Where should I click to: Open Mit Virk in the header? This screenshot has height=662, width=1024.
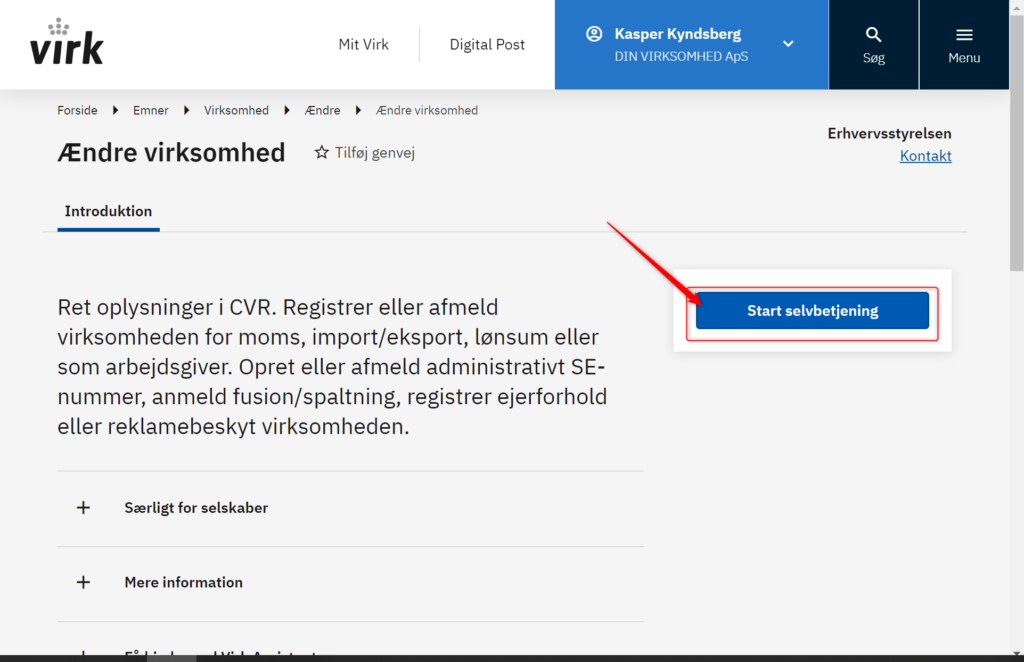[x=363, y=44]
